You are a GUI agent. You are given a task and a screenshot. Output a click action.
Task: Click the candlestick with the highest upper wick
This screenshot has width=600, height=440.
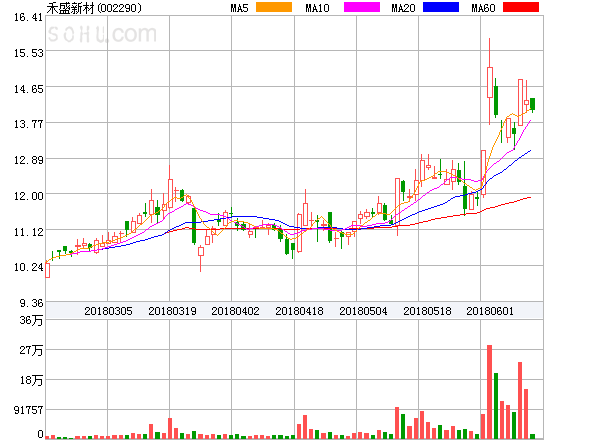(x=489, y=81)
